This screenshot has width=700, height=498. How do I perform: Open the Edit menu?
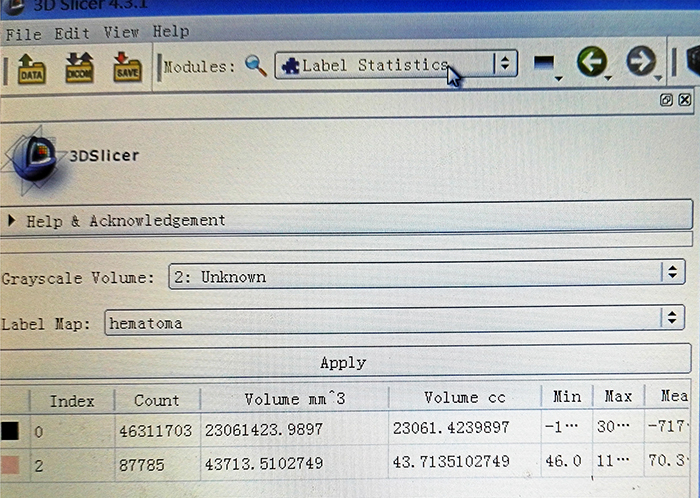tap(72, 33)
